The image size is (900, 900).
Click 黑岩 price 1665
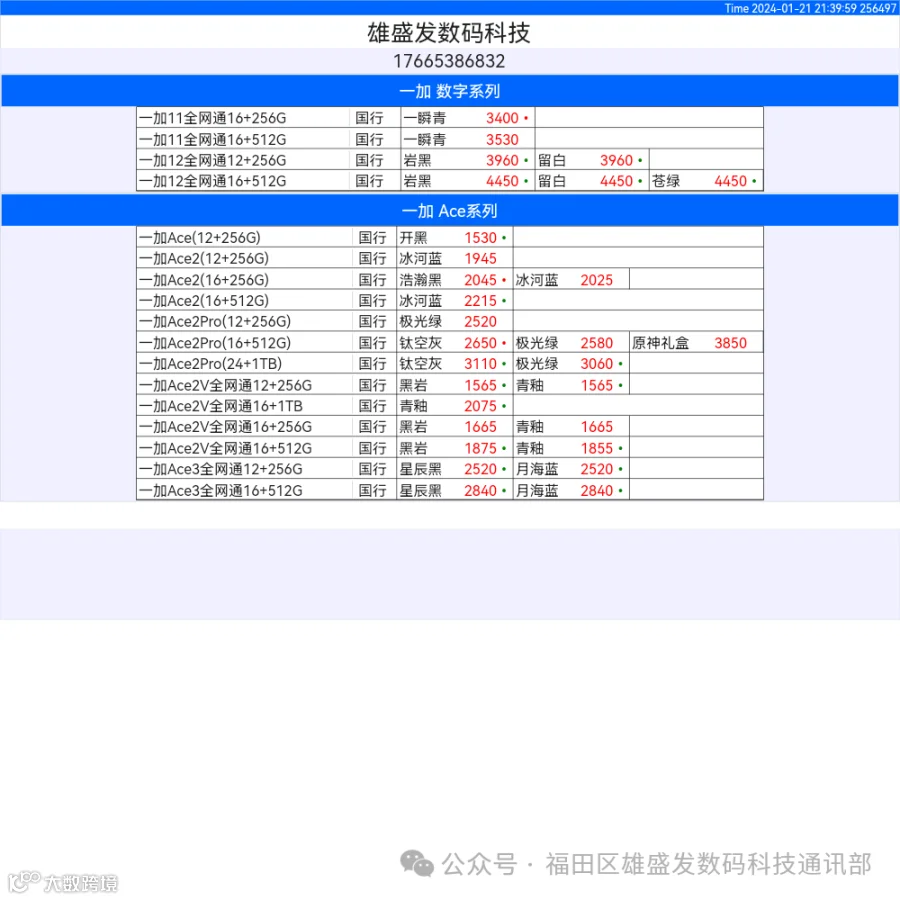click(x=480, y=426)
